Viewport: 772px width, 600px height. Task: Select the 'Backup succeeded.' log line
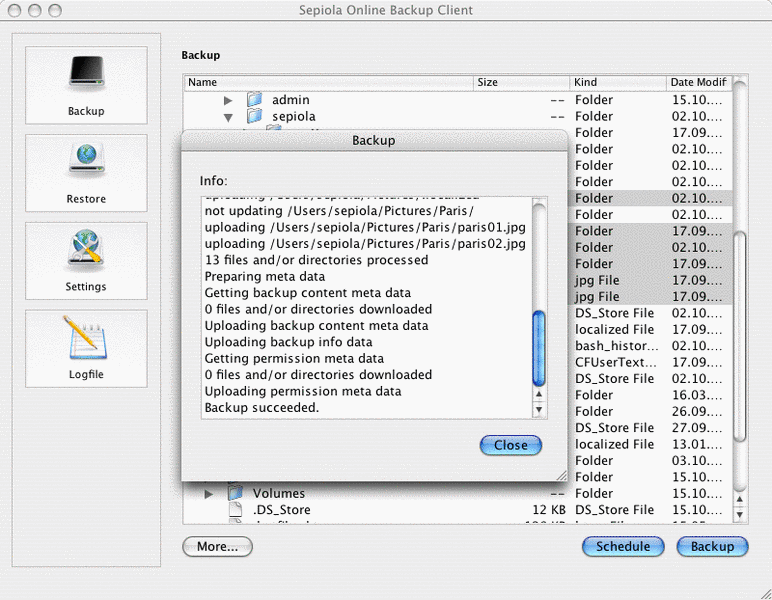[x=262, y=408]
